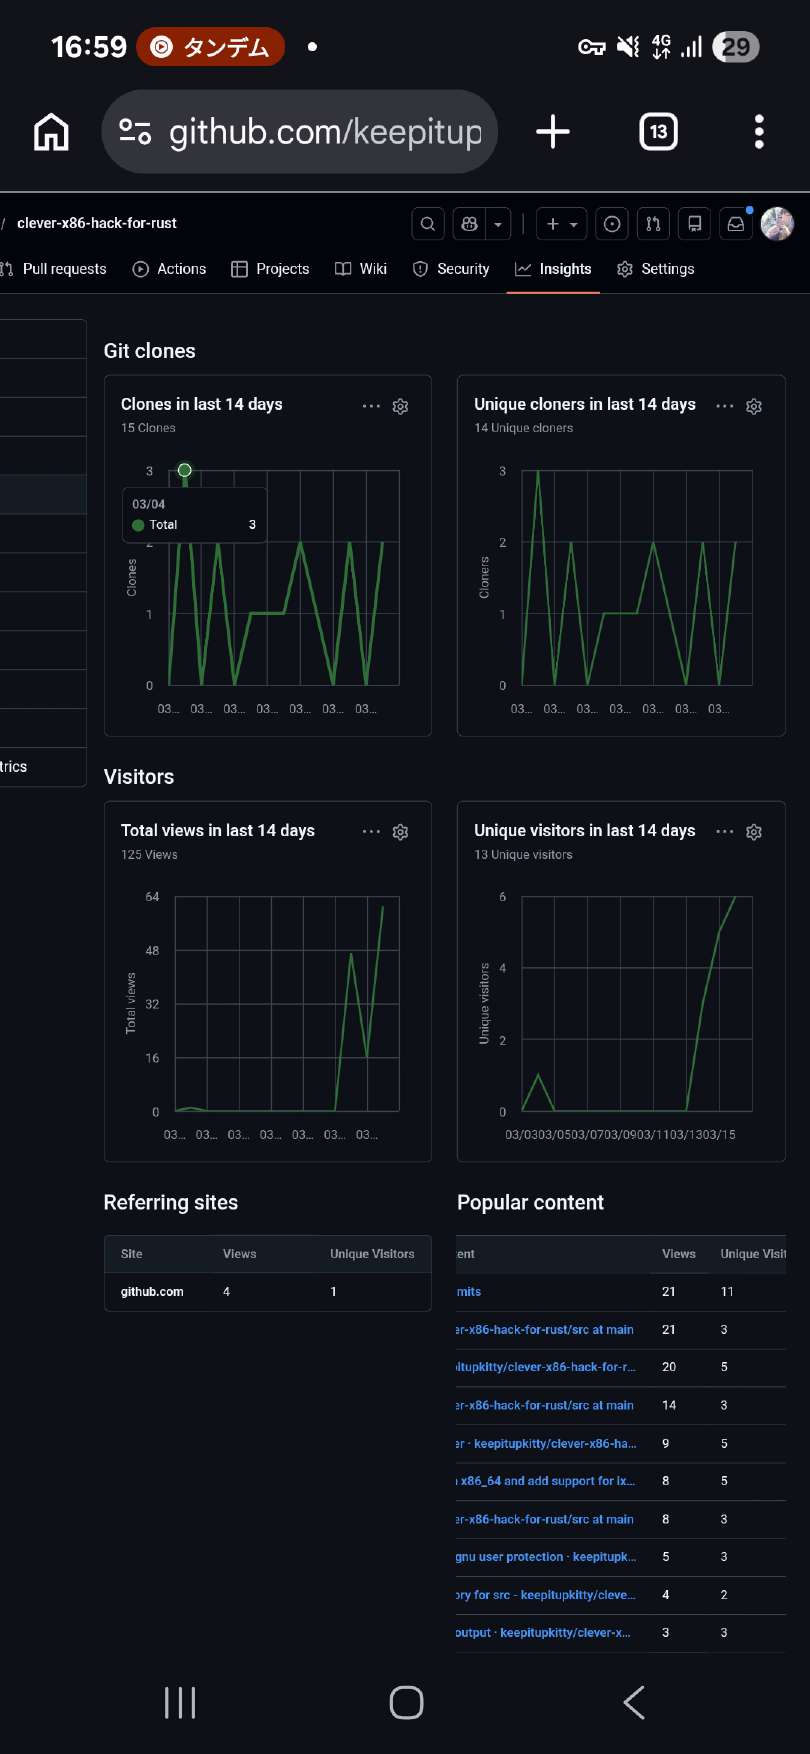Select the '15 Clones' text

point(148,428)
